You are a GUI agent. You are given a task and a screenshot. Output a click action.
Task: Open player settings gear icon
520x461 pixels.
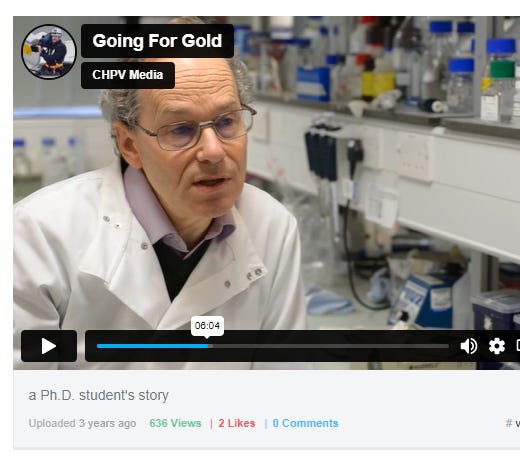(x=497, y=346)
